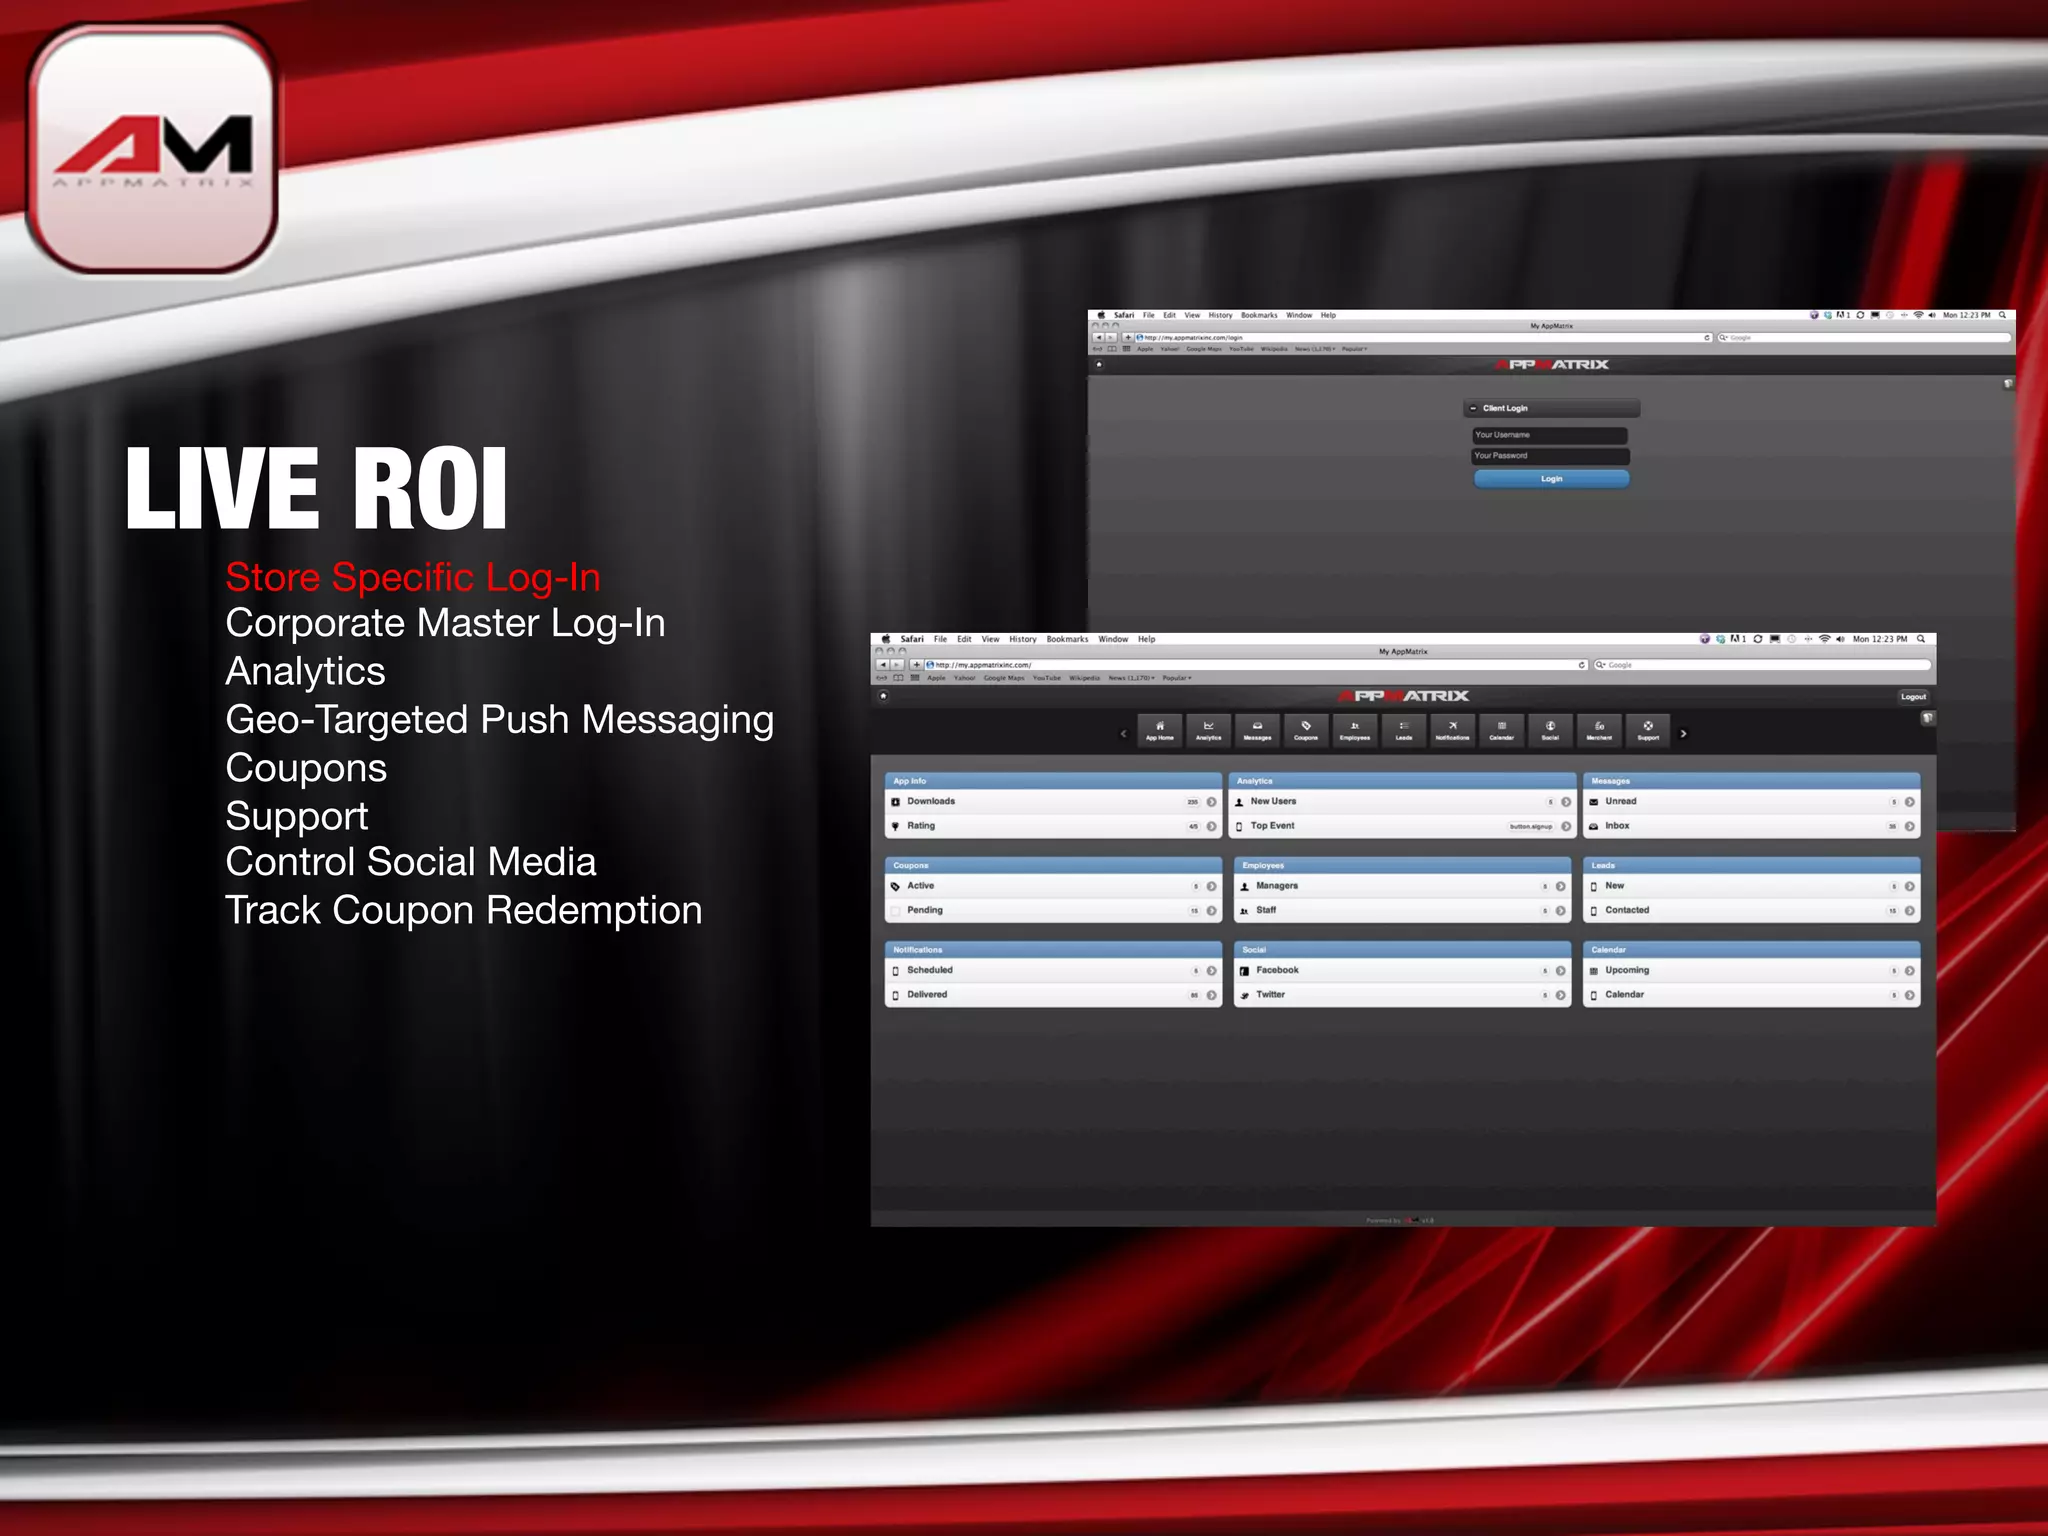Open Apple bookmark in login window

(x=1145, y=349)
